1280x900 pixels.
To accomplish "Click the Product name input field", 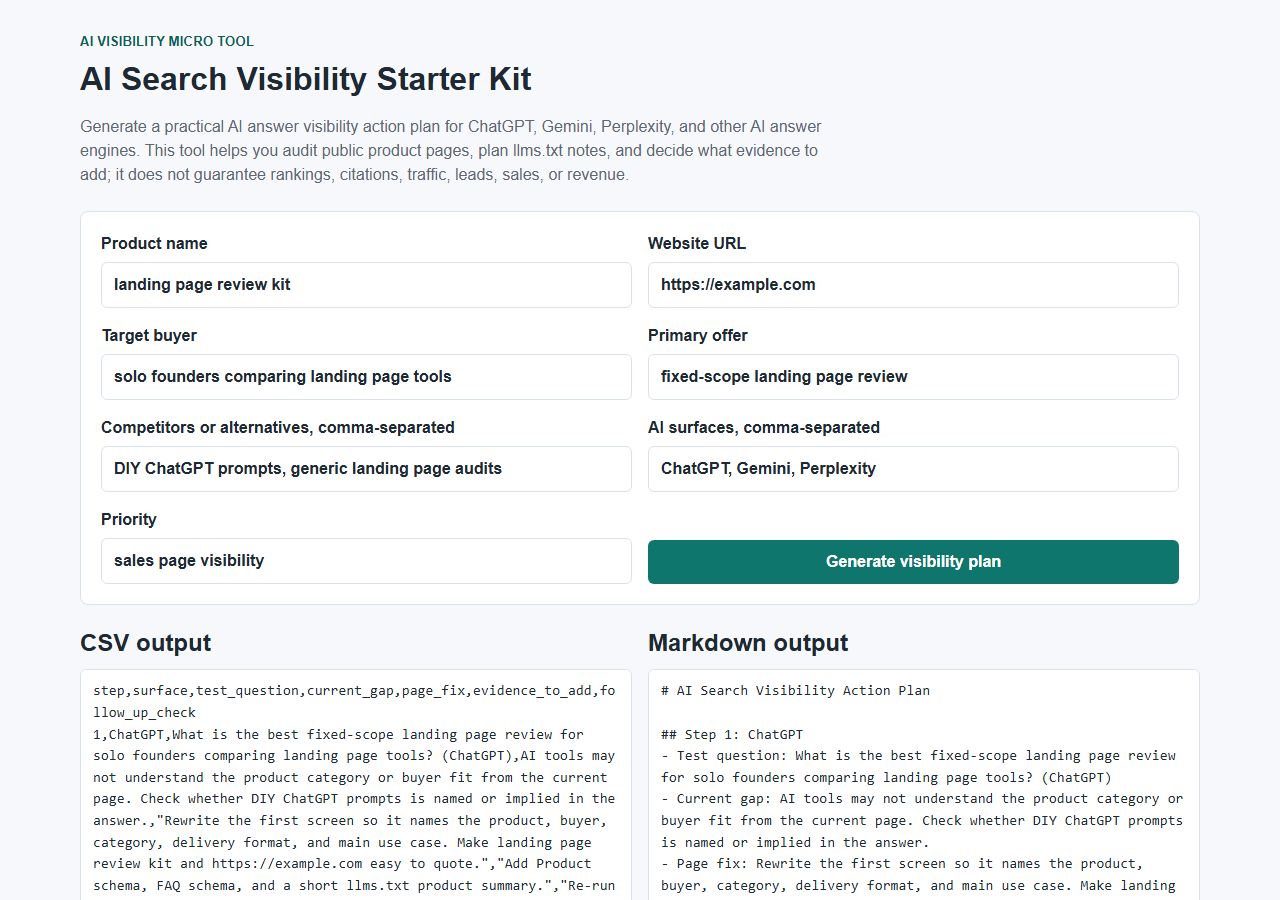I will tap(366, 285).
